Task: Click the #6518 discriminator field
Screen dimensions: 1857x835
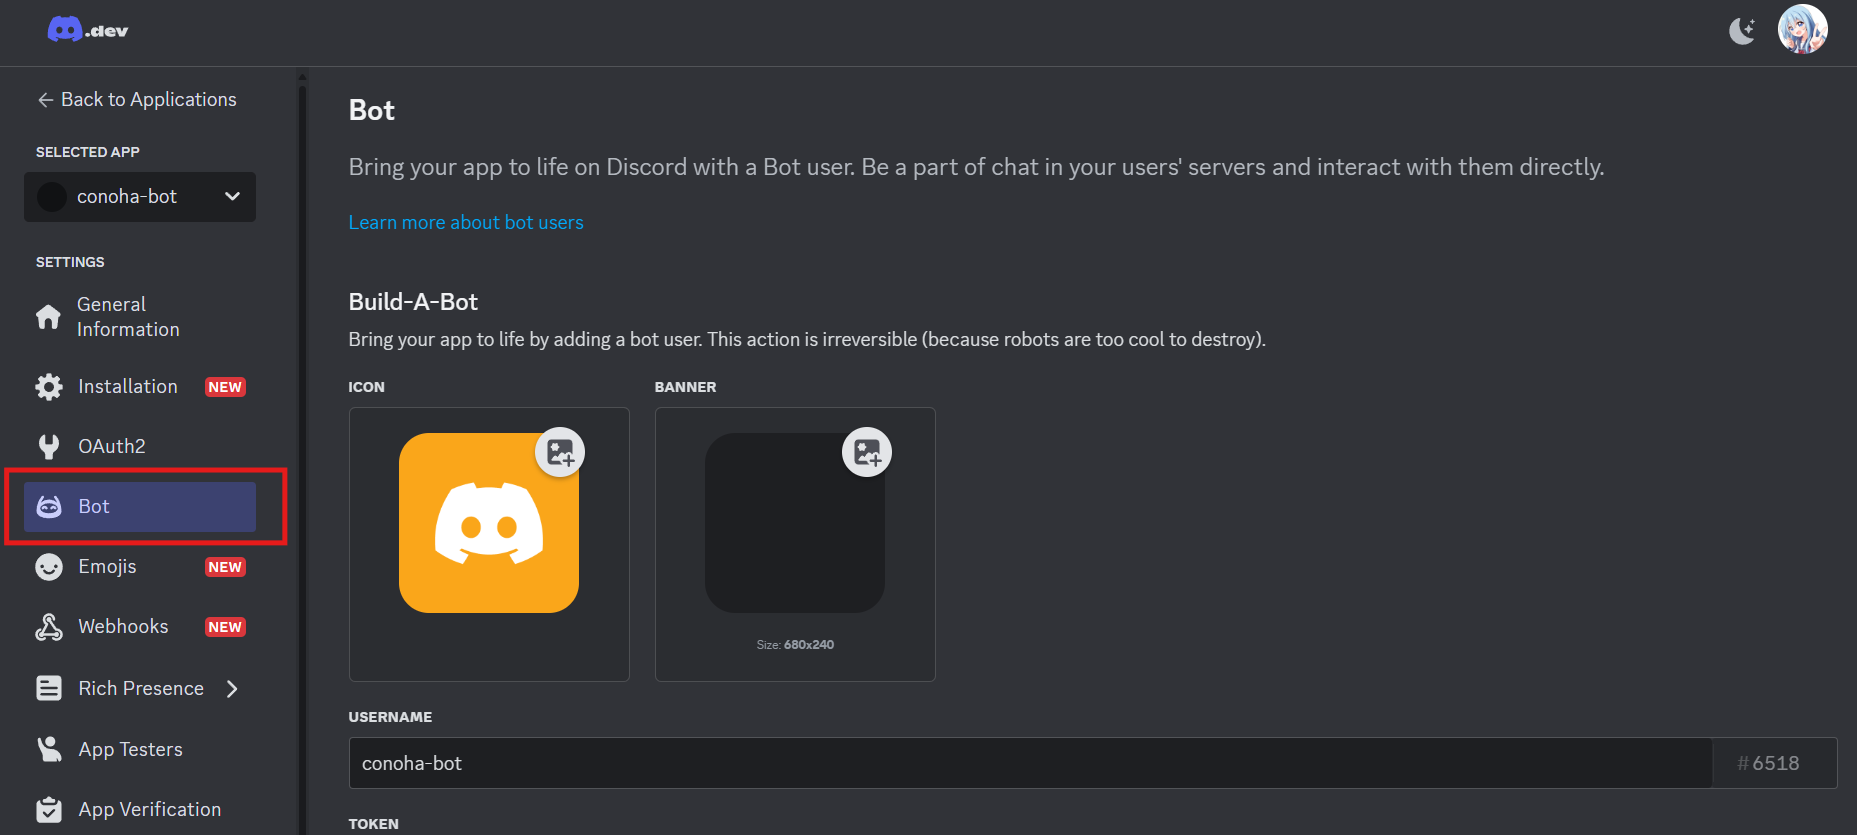Action: pos(1775,763)
